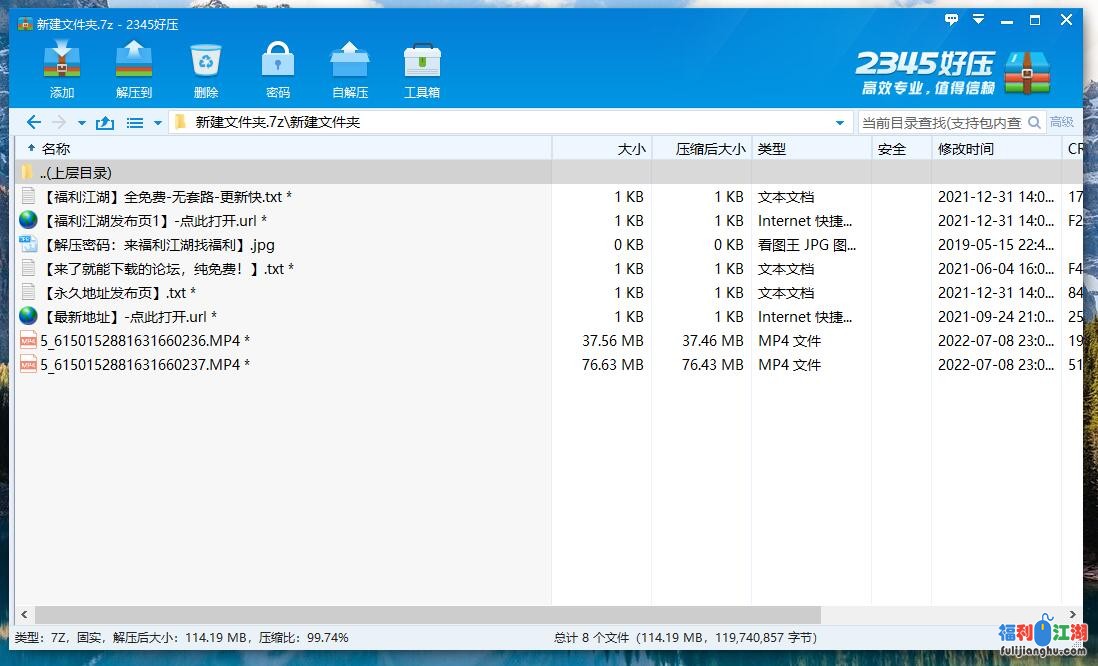Click the magnifier search icon
This screenshot has height=666, width=1098.
(1035, 122)
